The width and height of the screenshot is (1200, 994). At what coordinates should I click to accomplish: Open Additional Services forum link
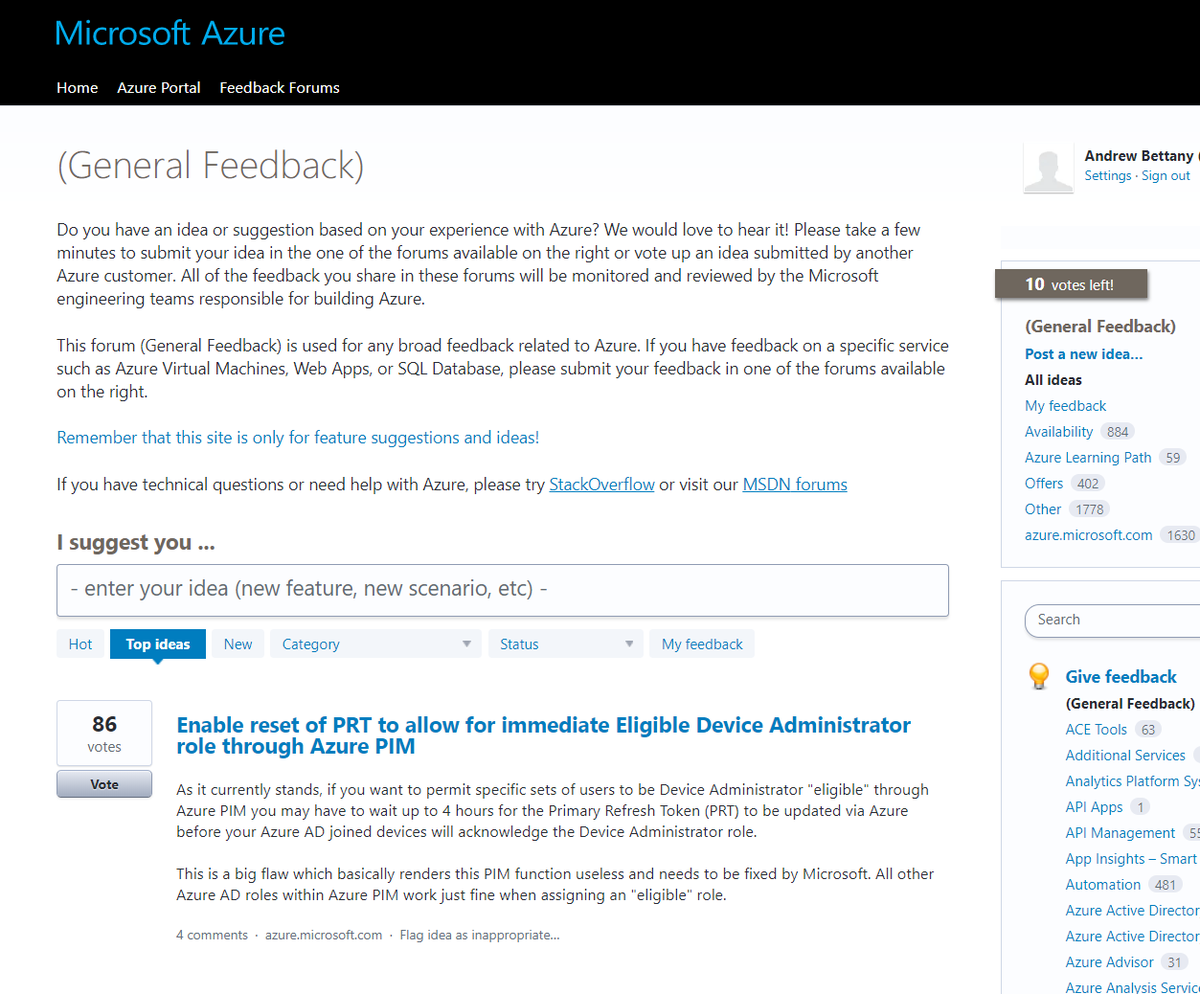click(x=1126, y=756)
